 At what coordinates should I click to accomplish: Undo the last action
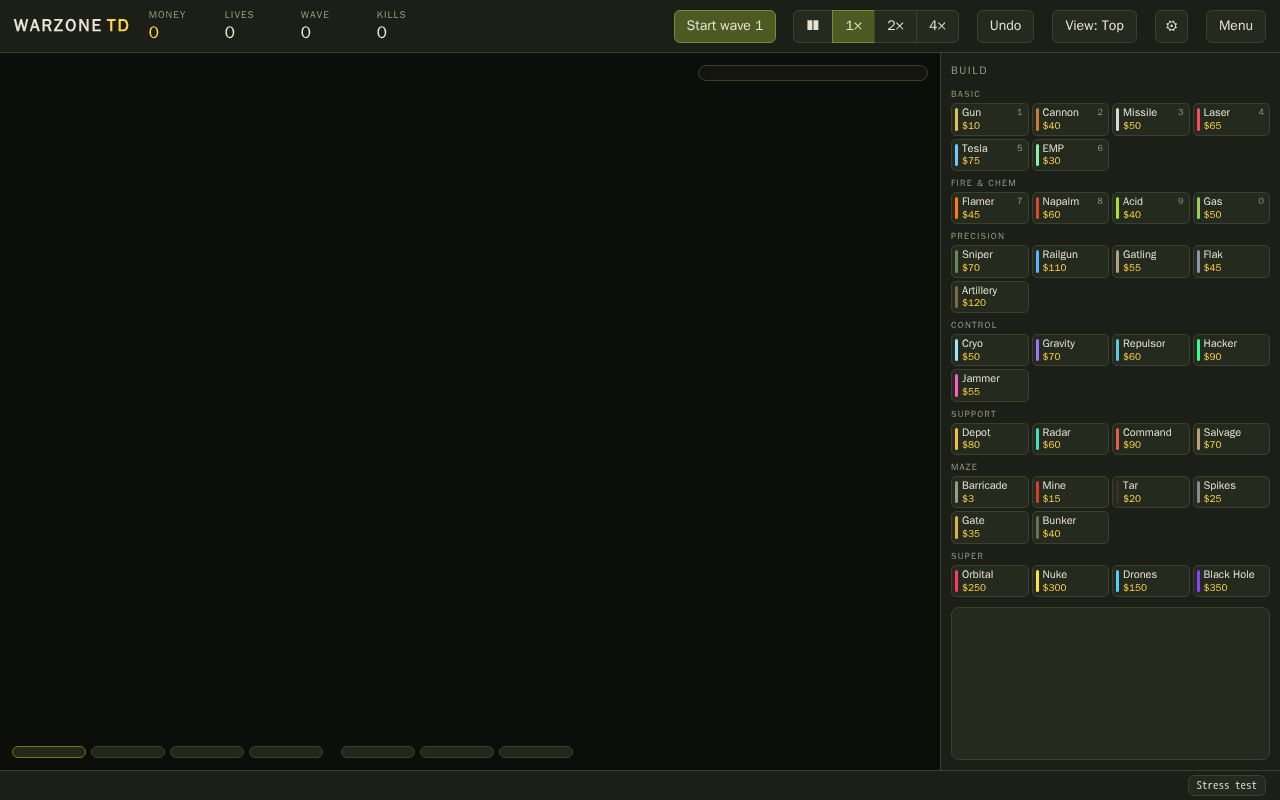1005,26
